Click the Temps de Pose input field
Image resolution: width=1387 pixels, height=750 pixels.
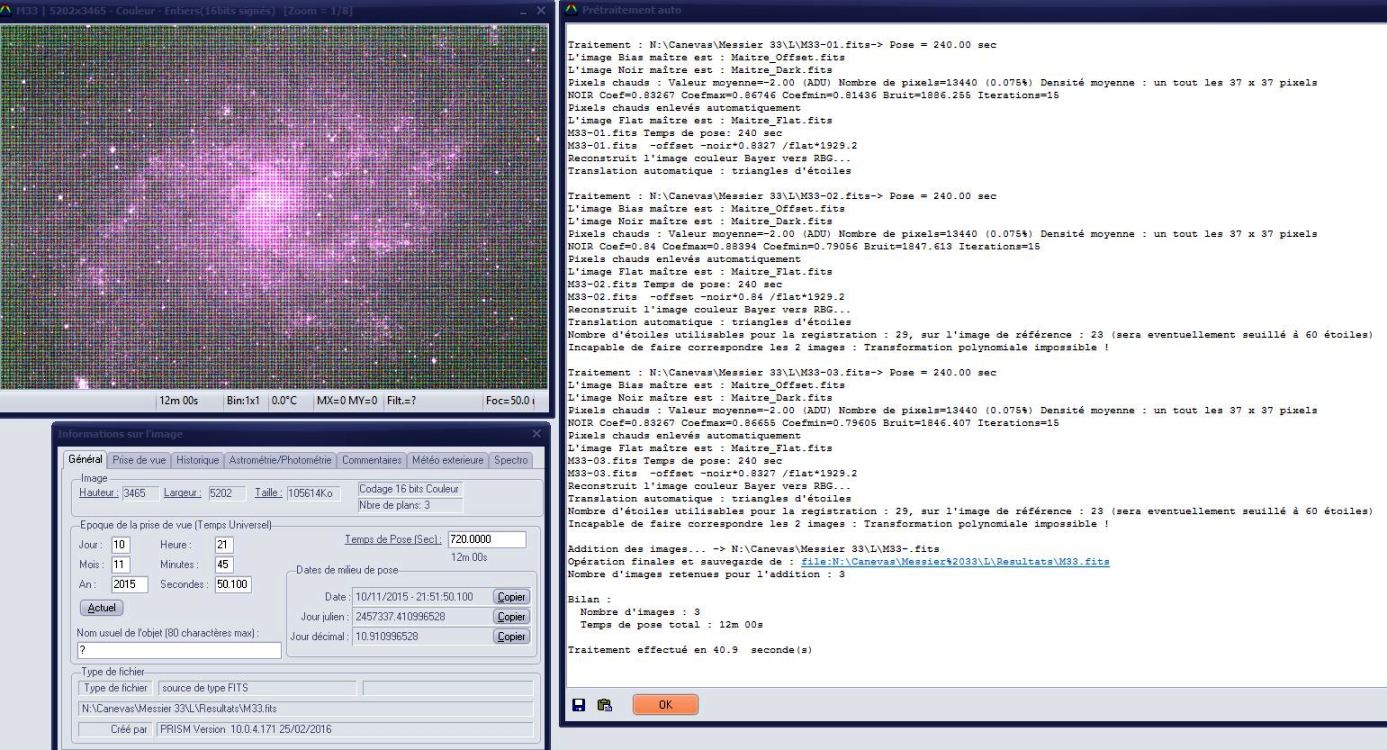point(484,540)
